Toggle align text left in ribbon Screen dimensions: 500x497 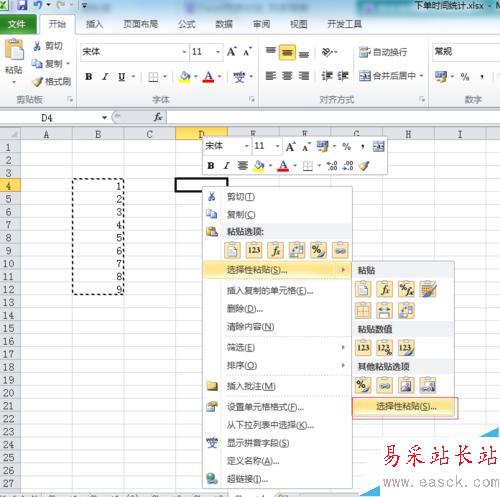(x=271, y=76)
